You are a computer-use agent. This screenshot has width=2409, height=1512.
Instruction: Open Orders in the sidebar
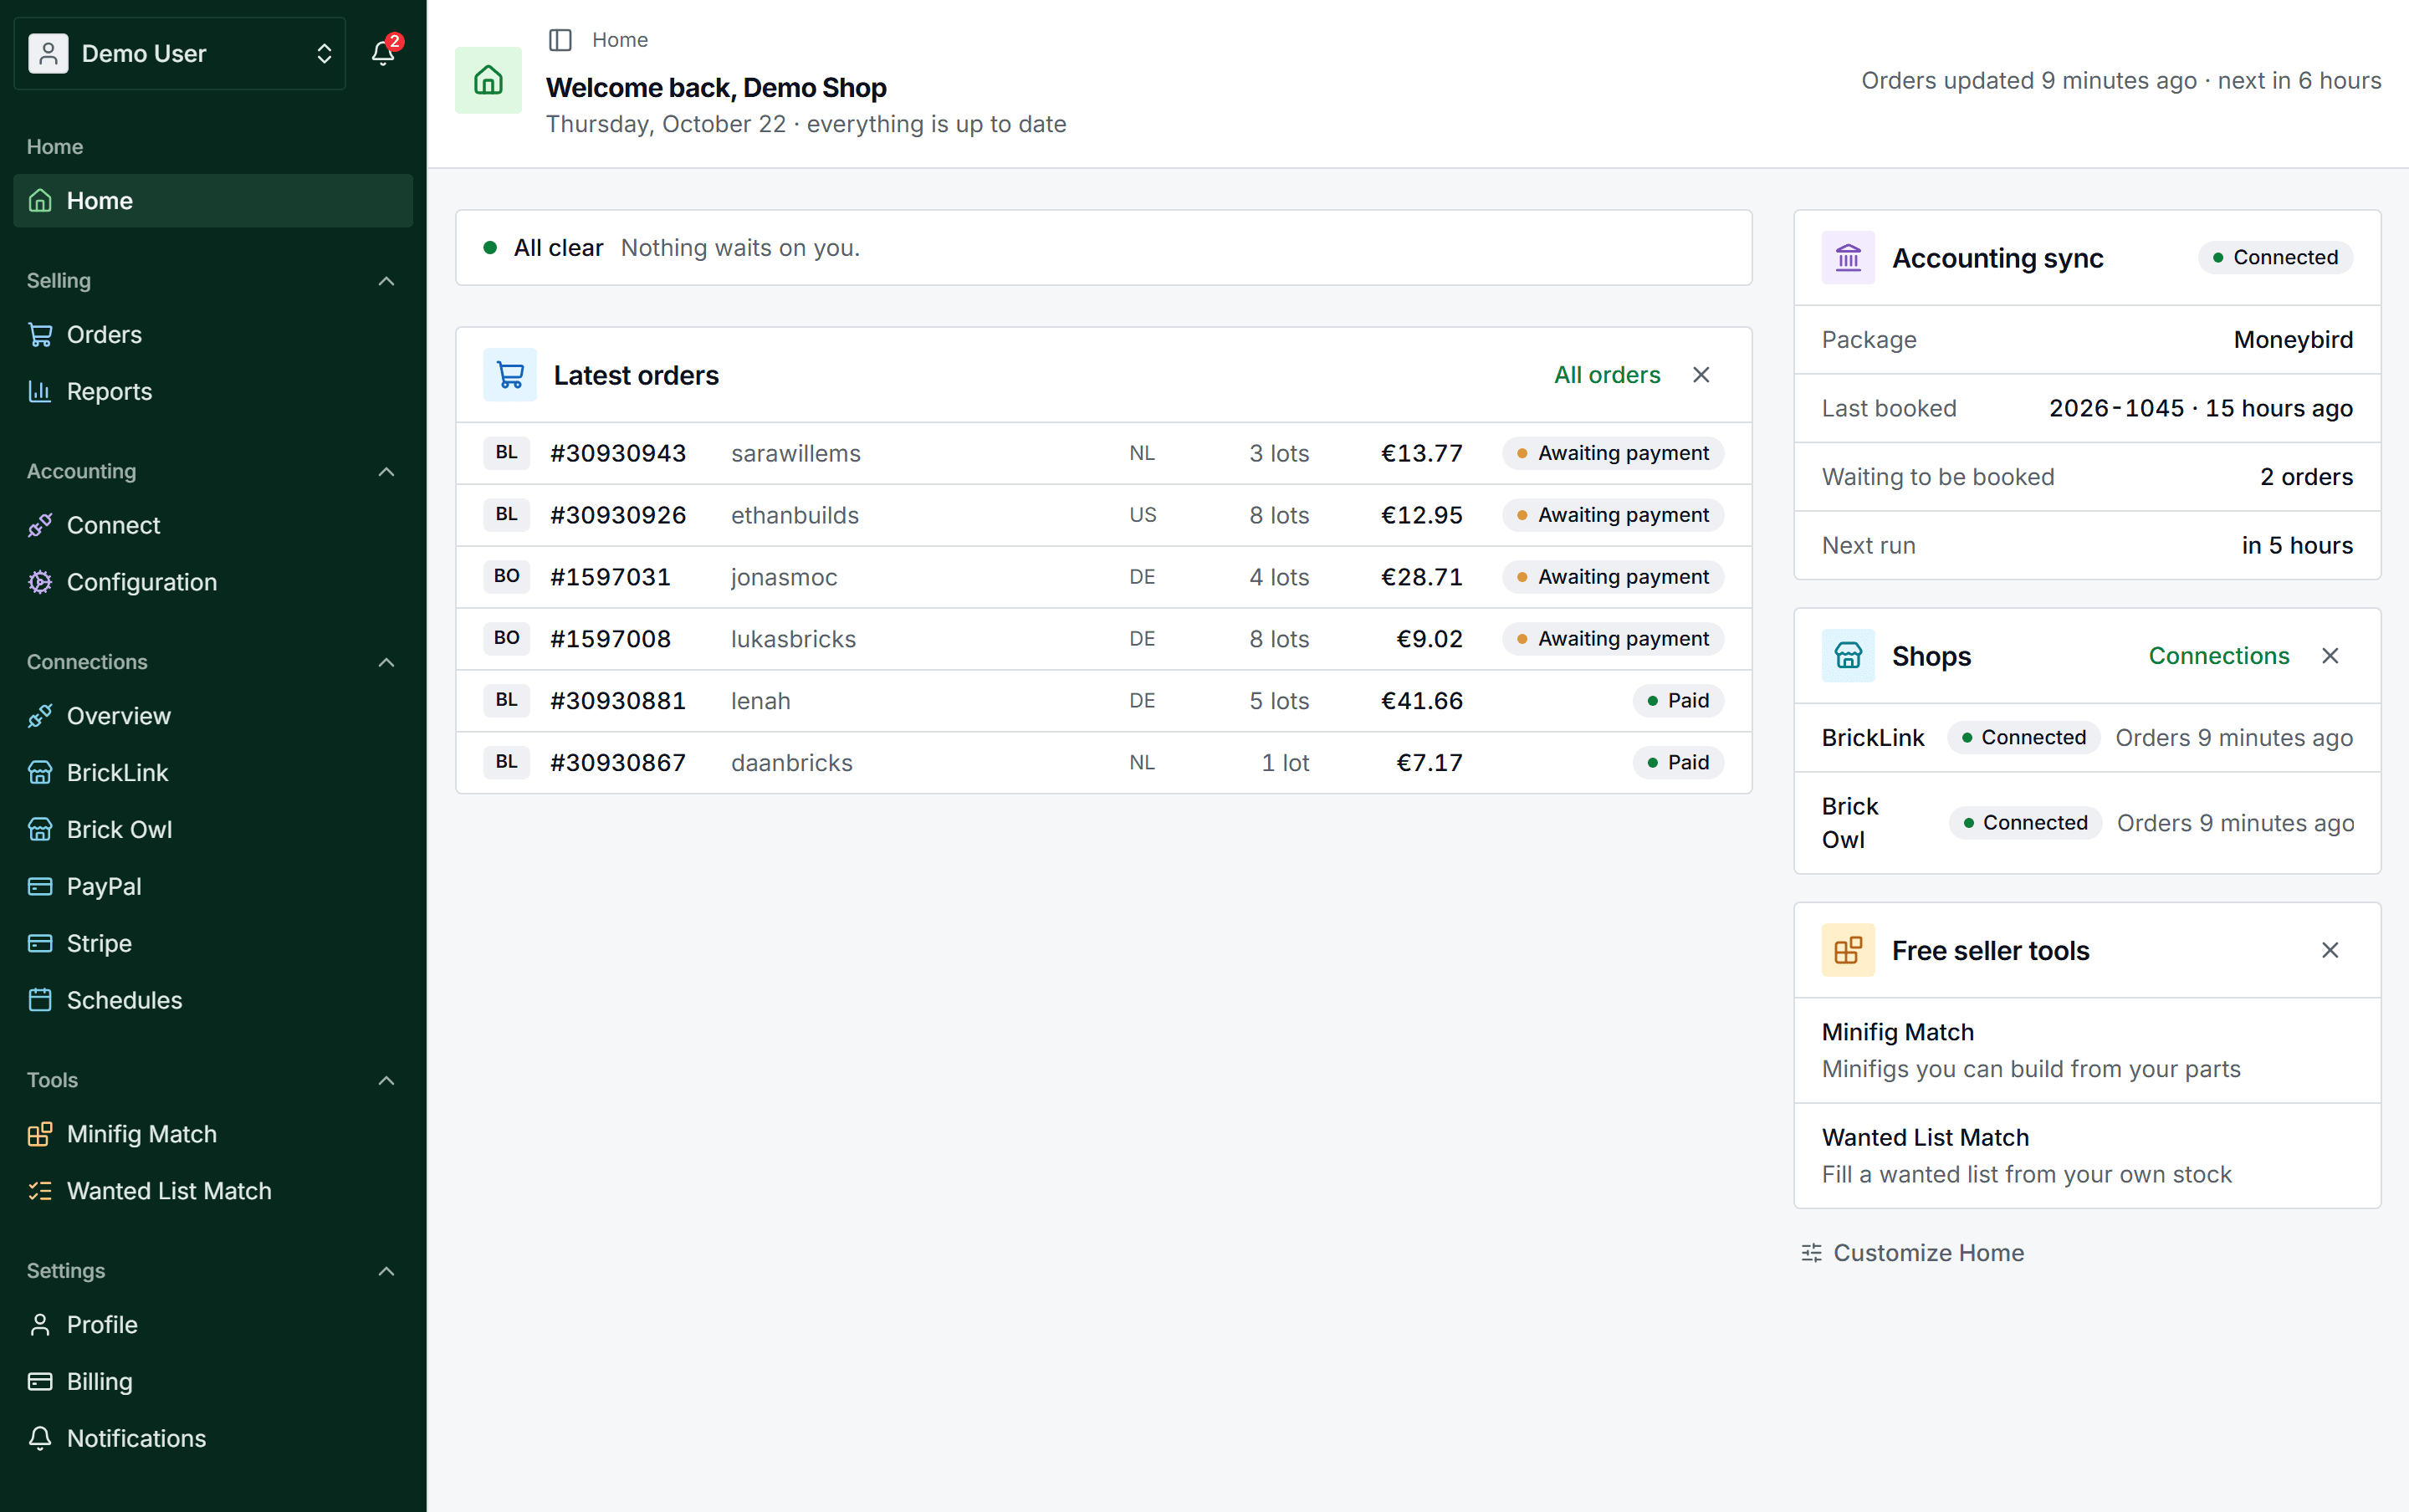tap(213, 335)
